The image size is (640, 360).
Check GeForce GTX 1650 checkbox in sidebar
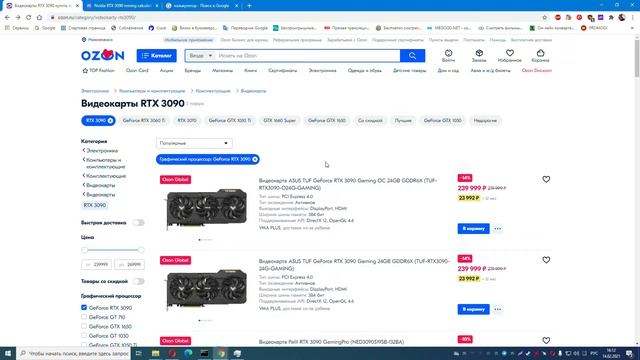point(84,326)
